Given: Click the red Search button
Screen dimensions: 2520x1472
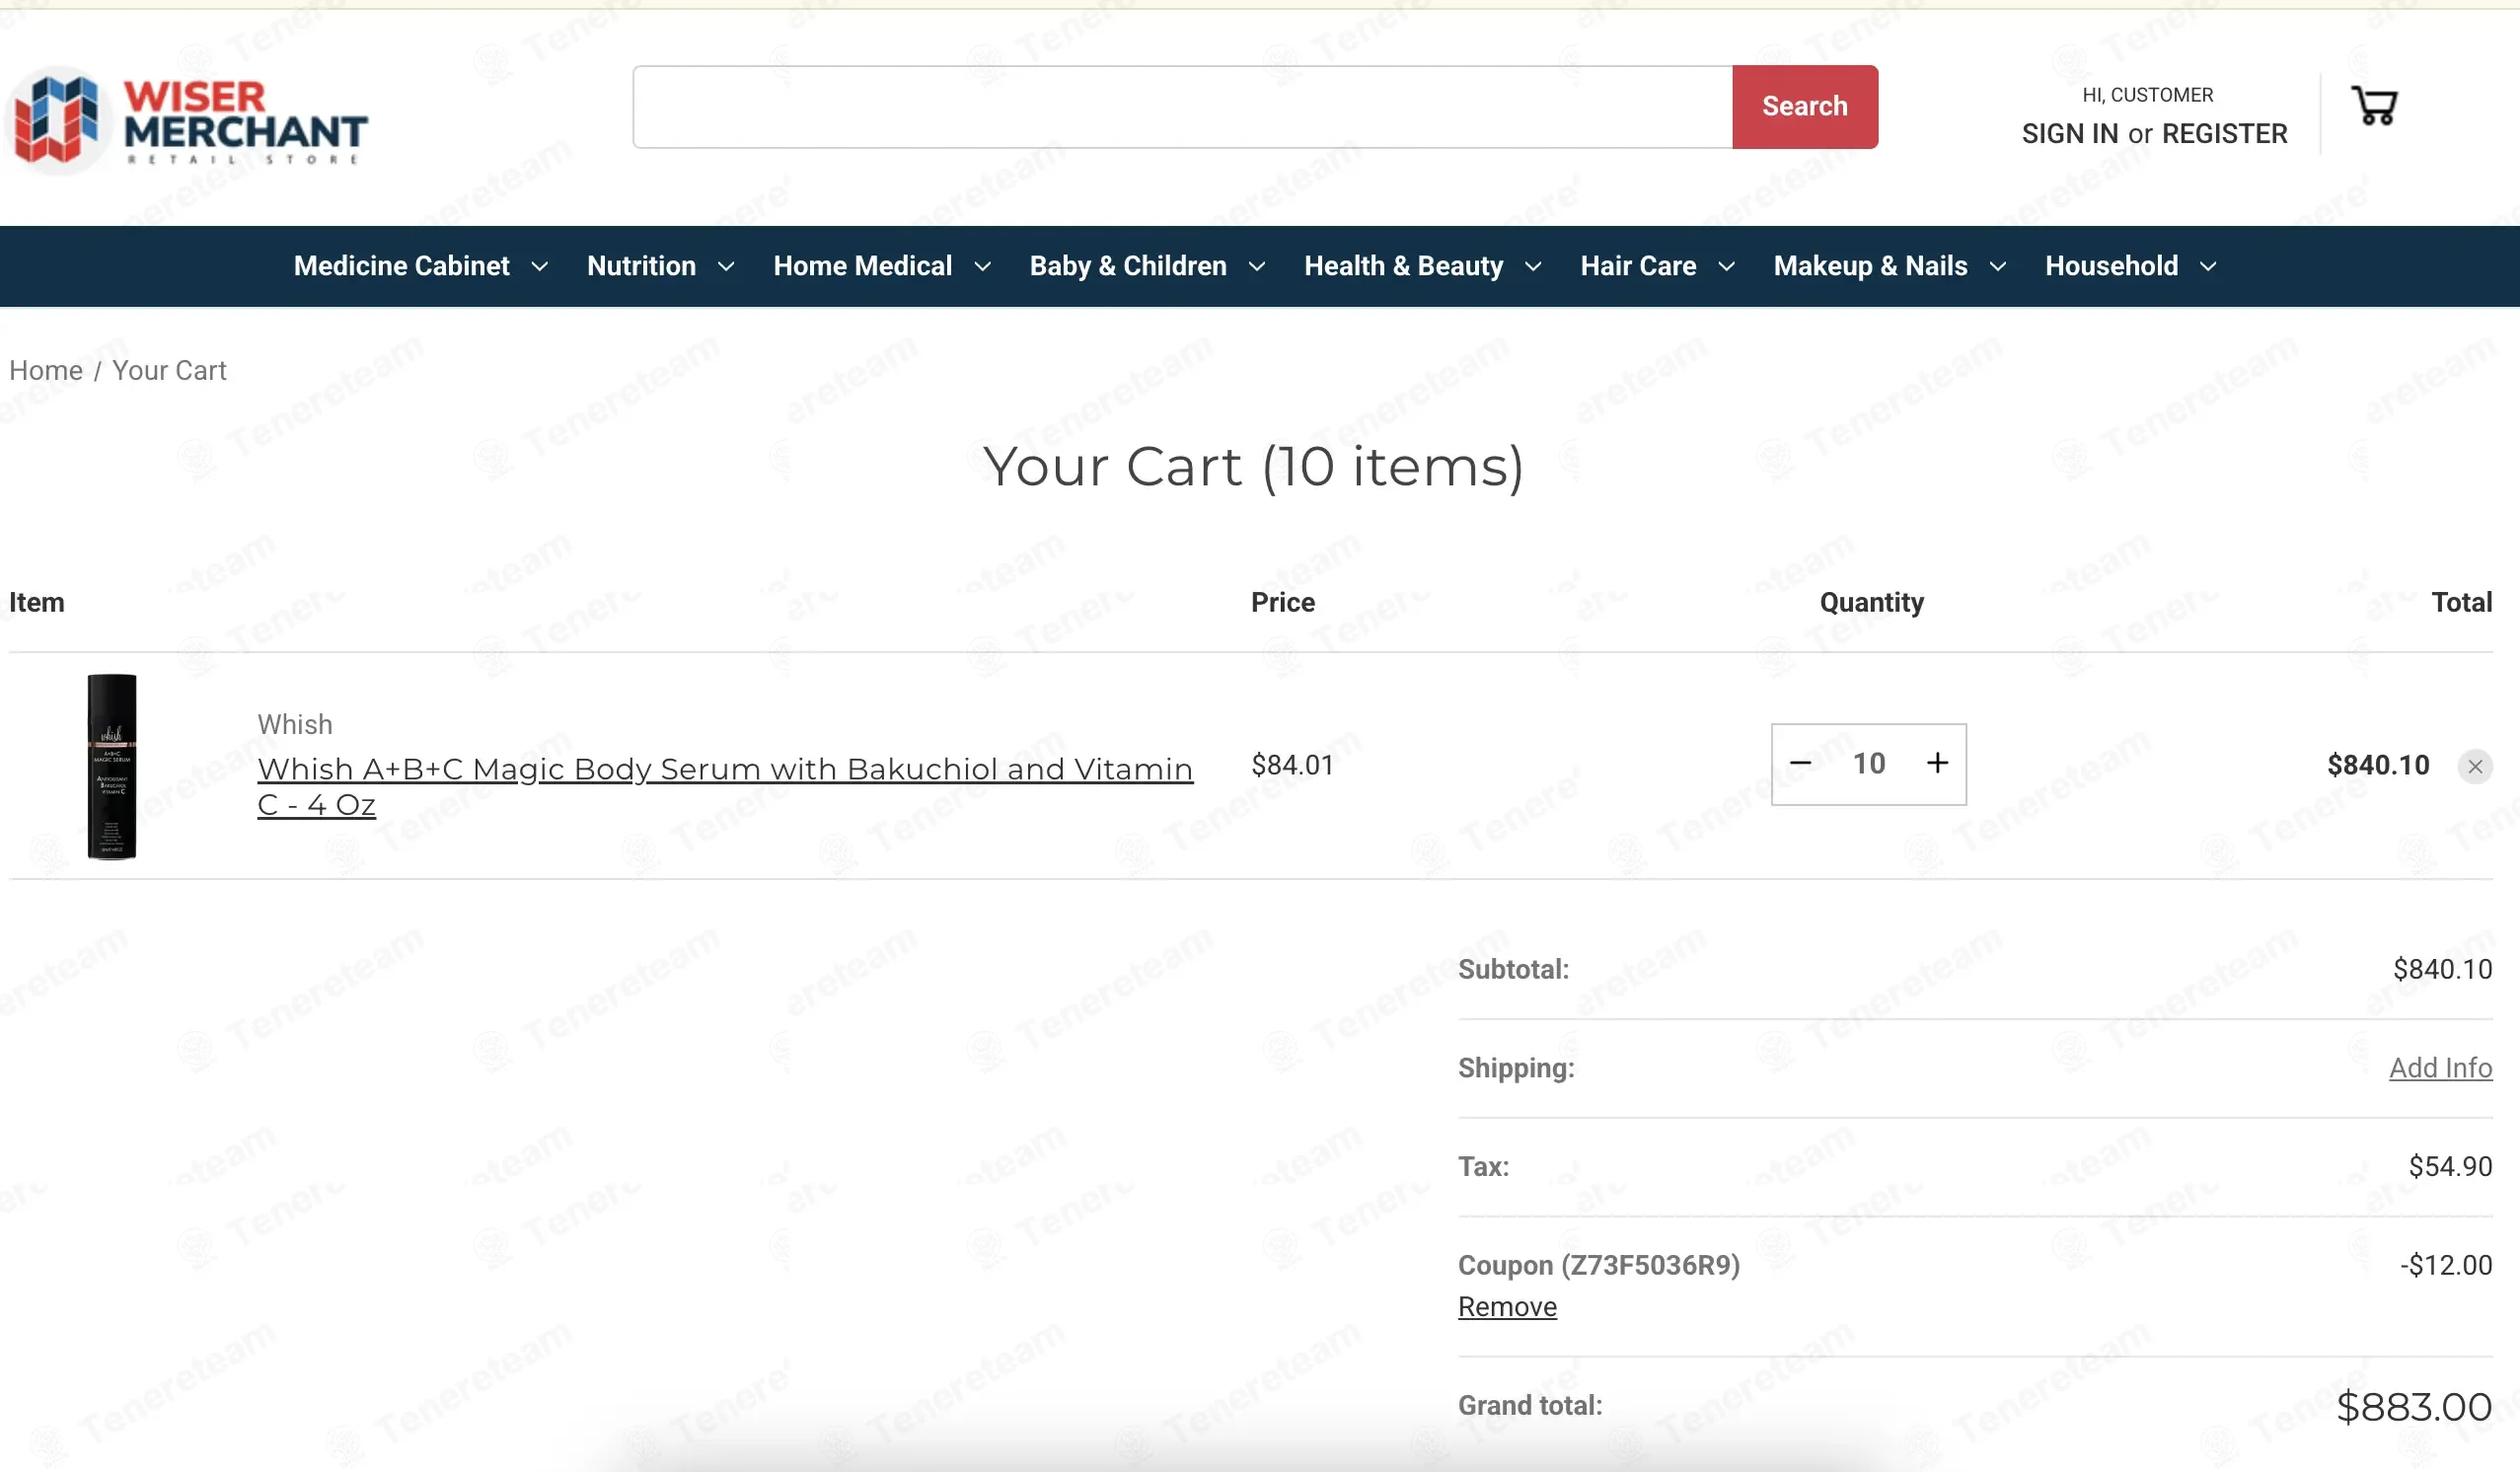Looking at the screenshot, I should pyautogui.click(x=1804, y=107).
